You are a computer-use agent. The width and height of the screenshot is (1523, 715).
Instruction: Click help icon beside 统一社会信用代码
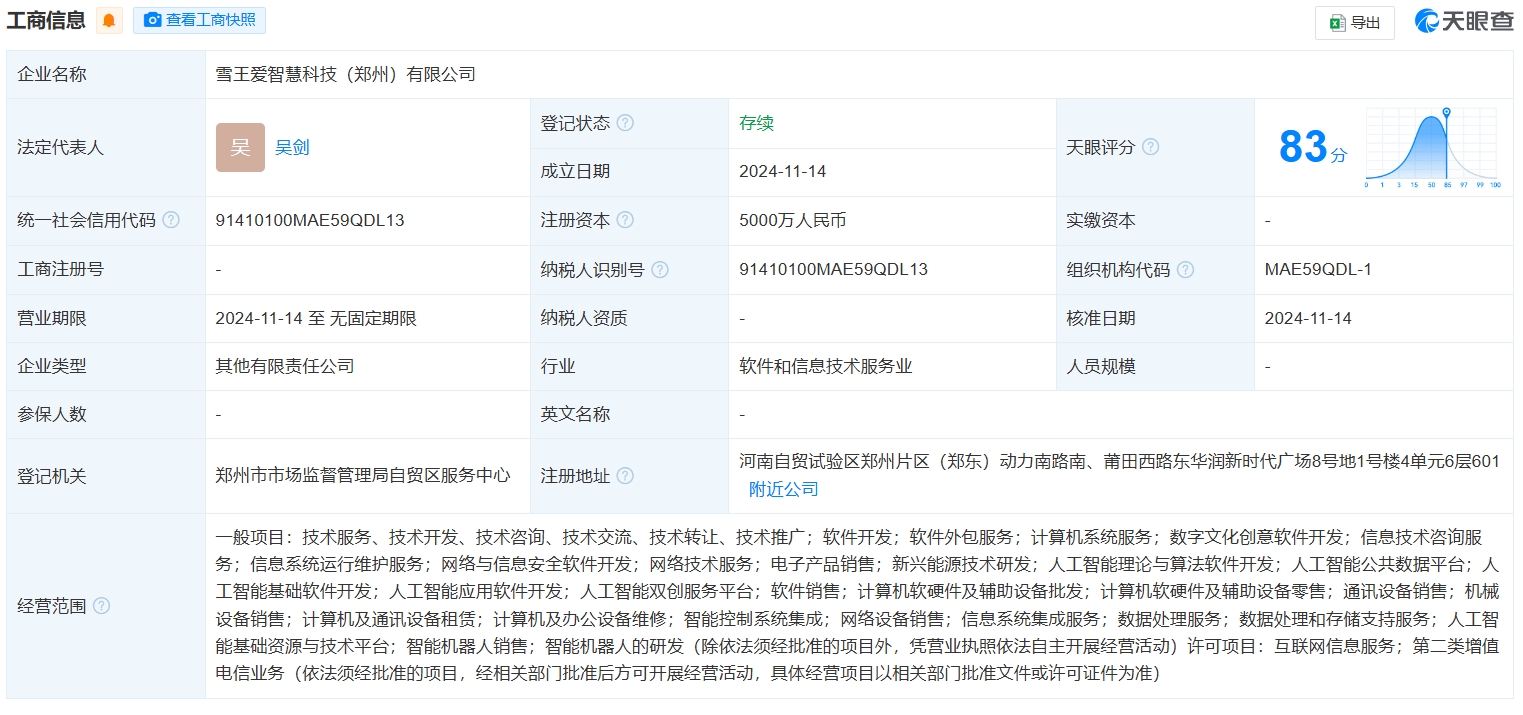171,220
